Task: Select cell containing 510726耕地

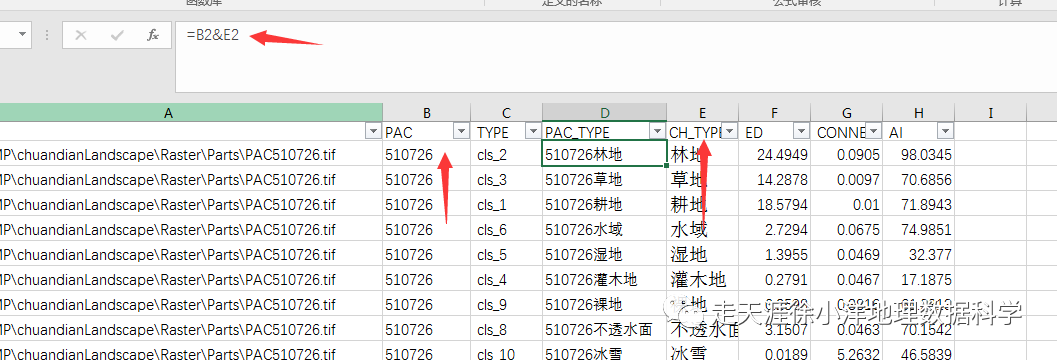Action: tap(605, 204)
